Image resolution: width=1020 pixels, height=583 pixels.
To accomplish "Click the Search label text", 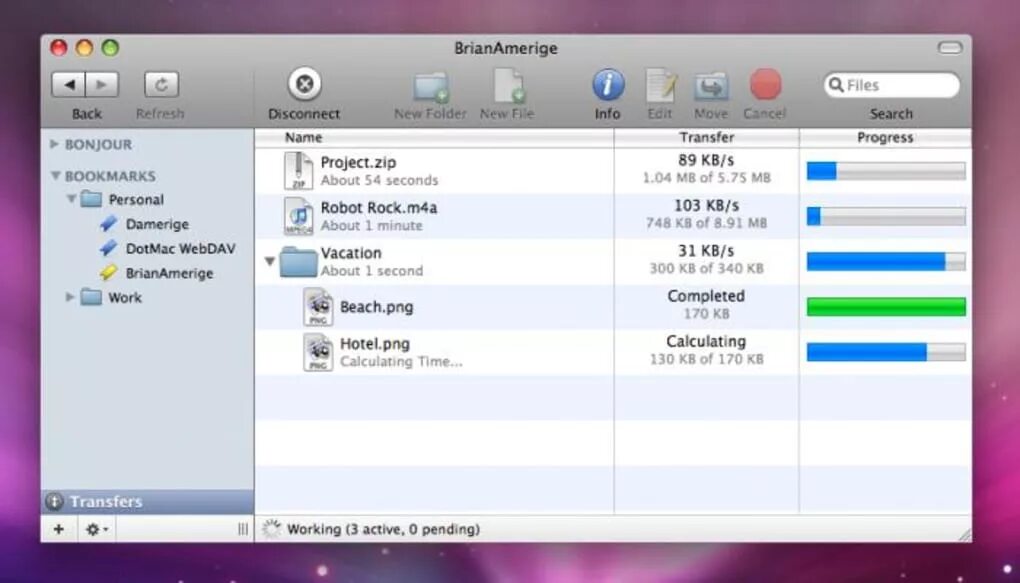I will coord(891,114).
